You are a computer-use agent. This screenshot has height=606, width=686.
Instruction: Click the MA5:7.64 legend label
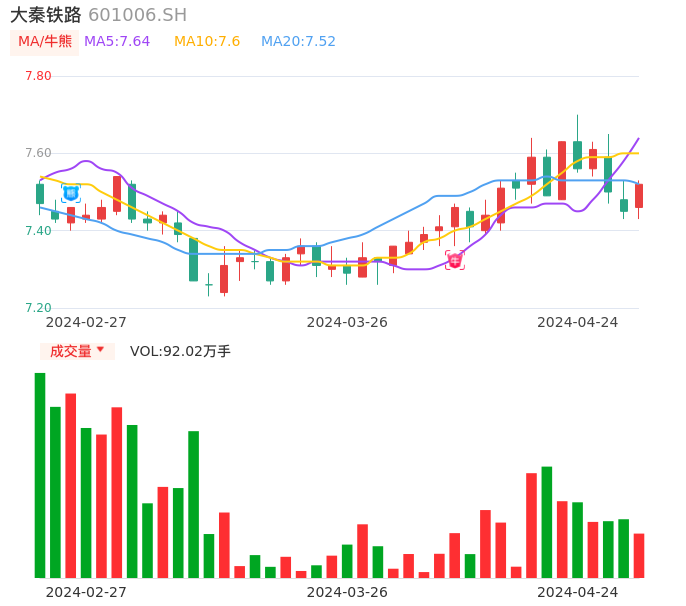(117, 42)
